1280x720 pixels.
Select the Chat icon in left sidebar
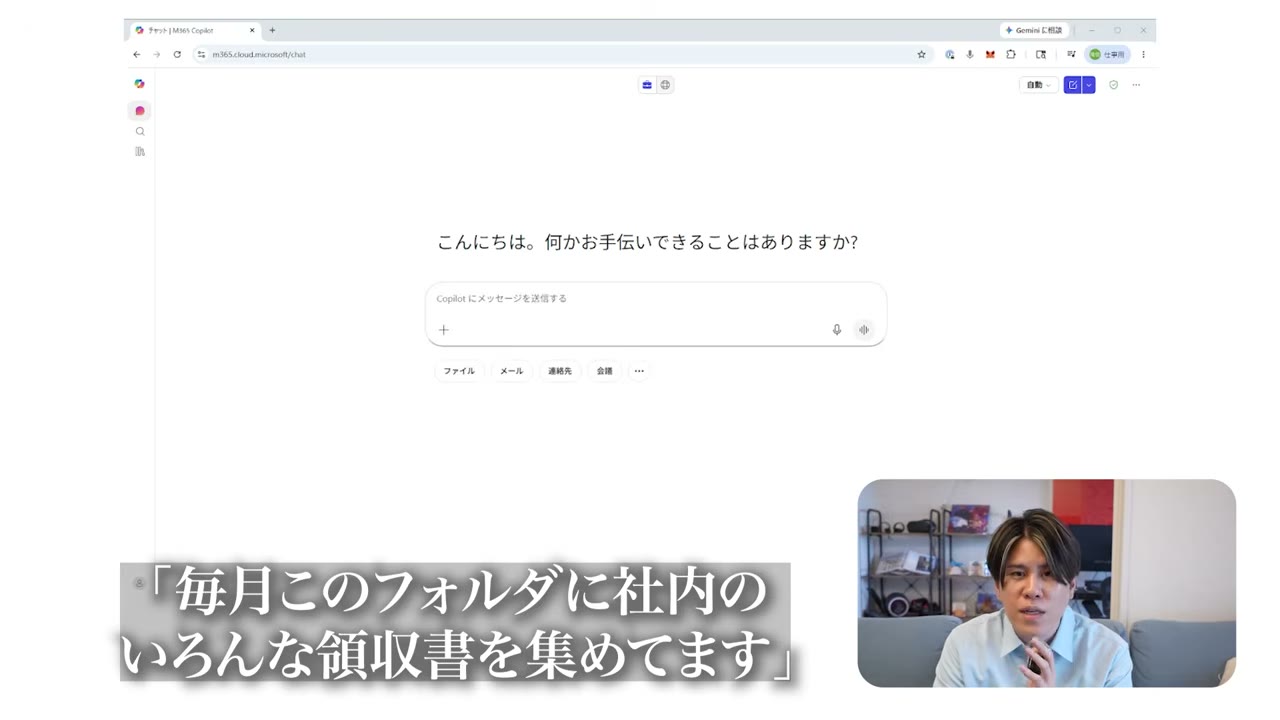click(x=139, y=110)
